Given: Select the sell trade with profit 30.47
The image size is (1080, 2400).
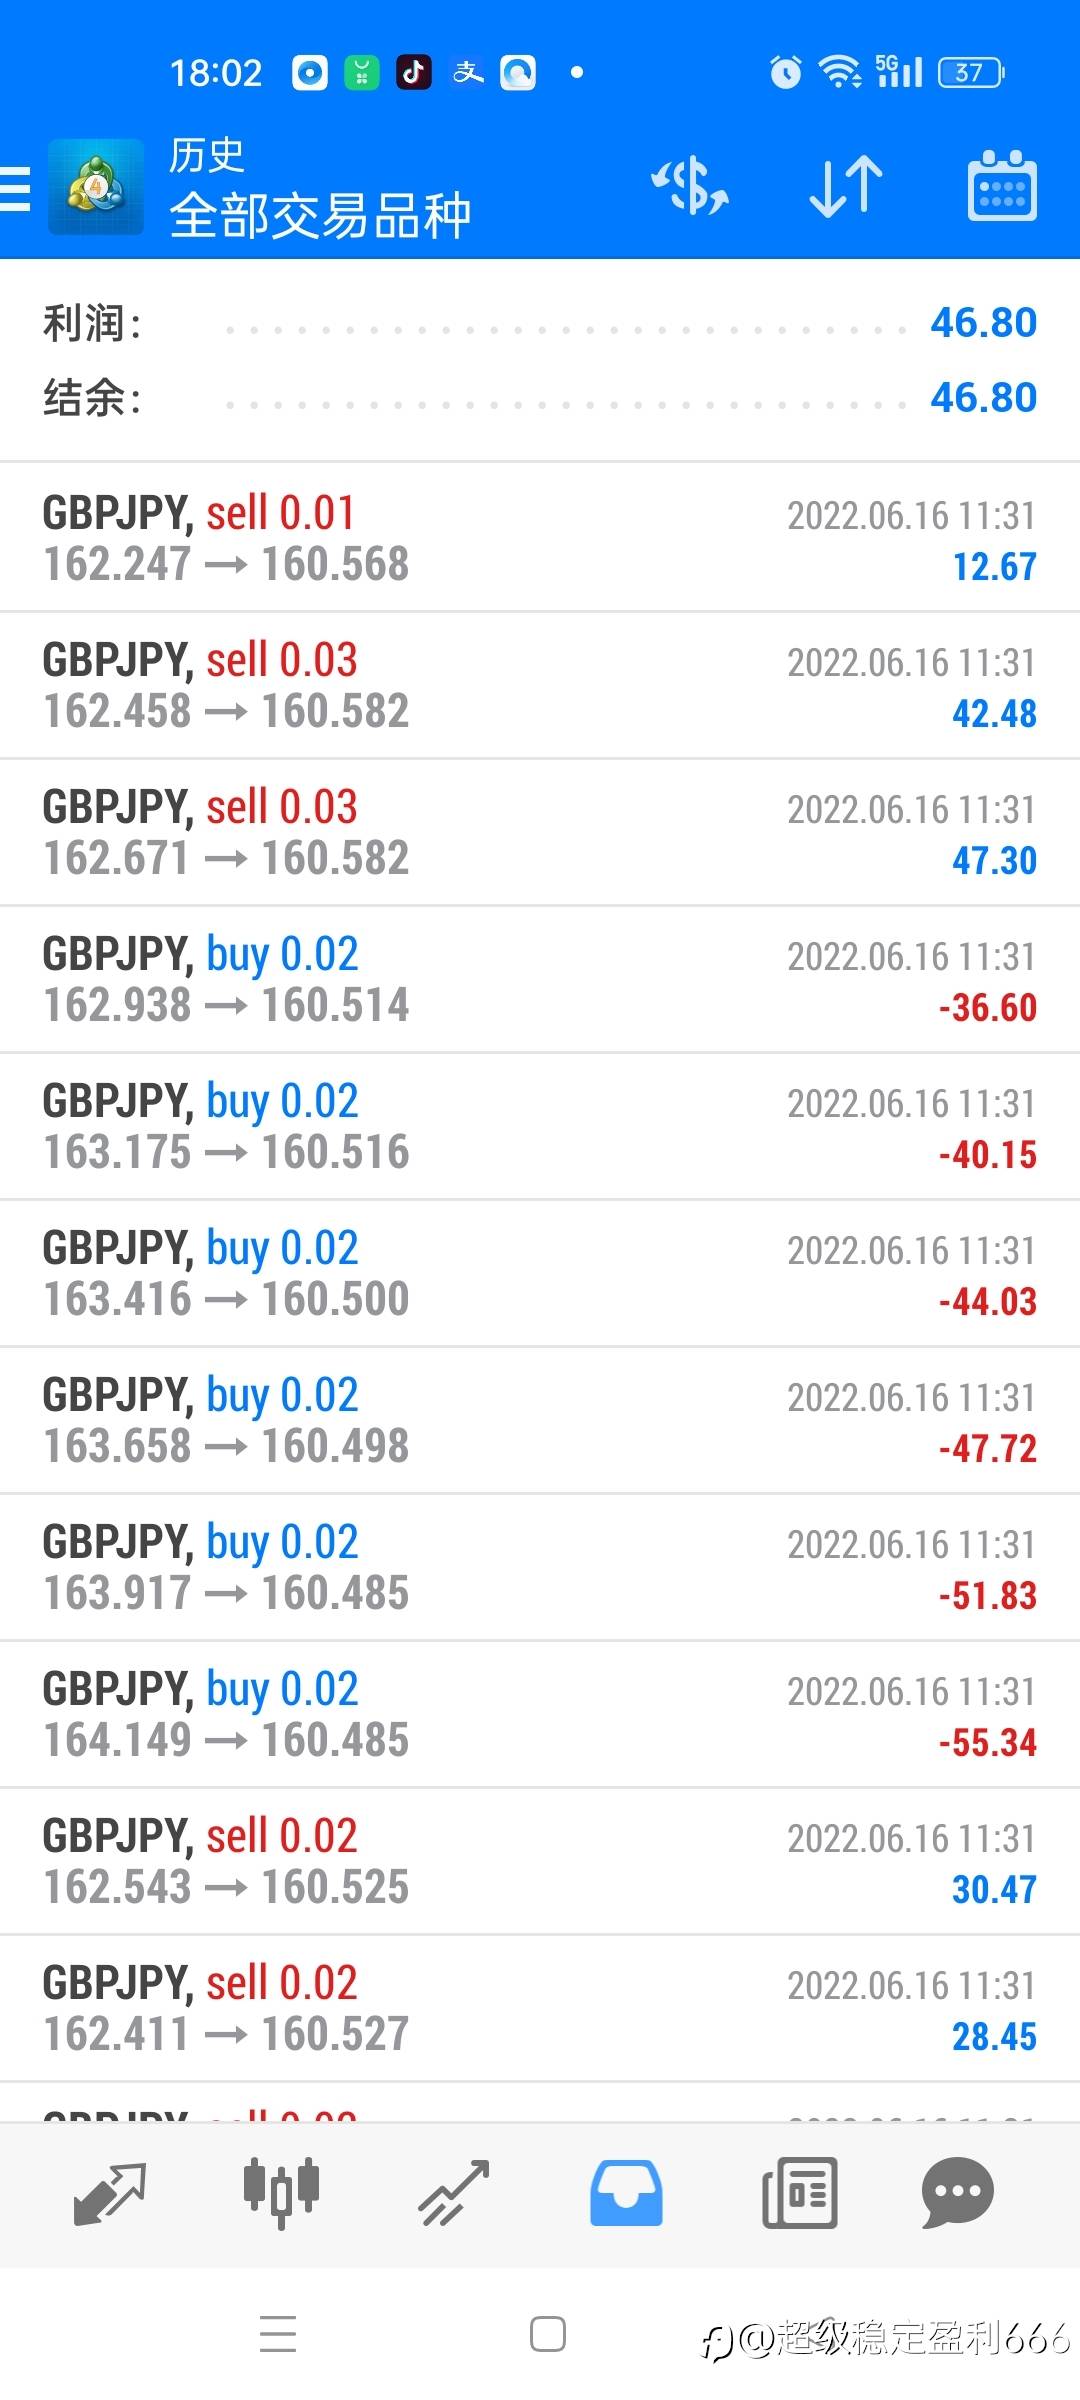Looking at the screenshot, I should click(540, 1861).
